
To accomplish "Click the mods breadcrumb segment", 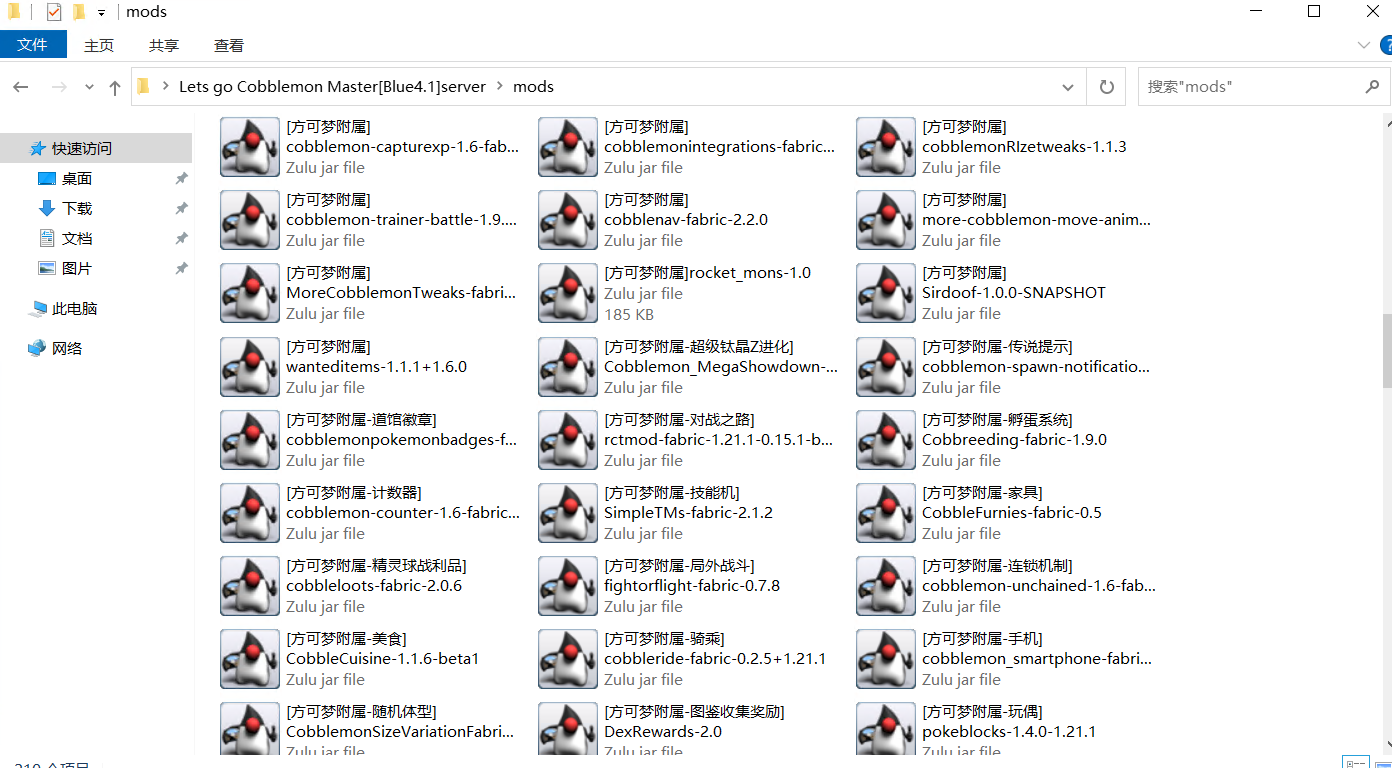I will click(x=533, y=87).
